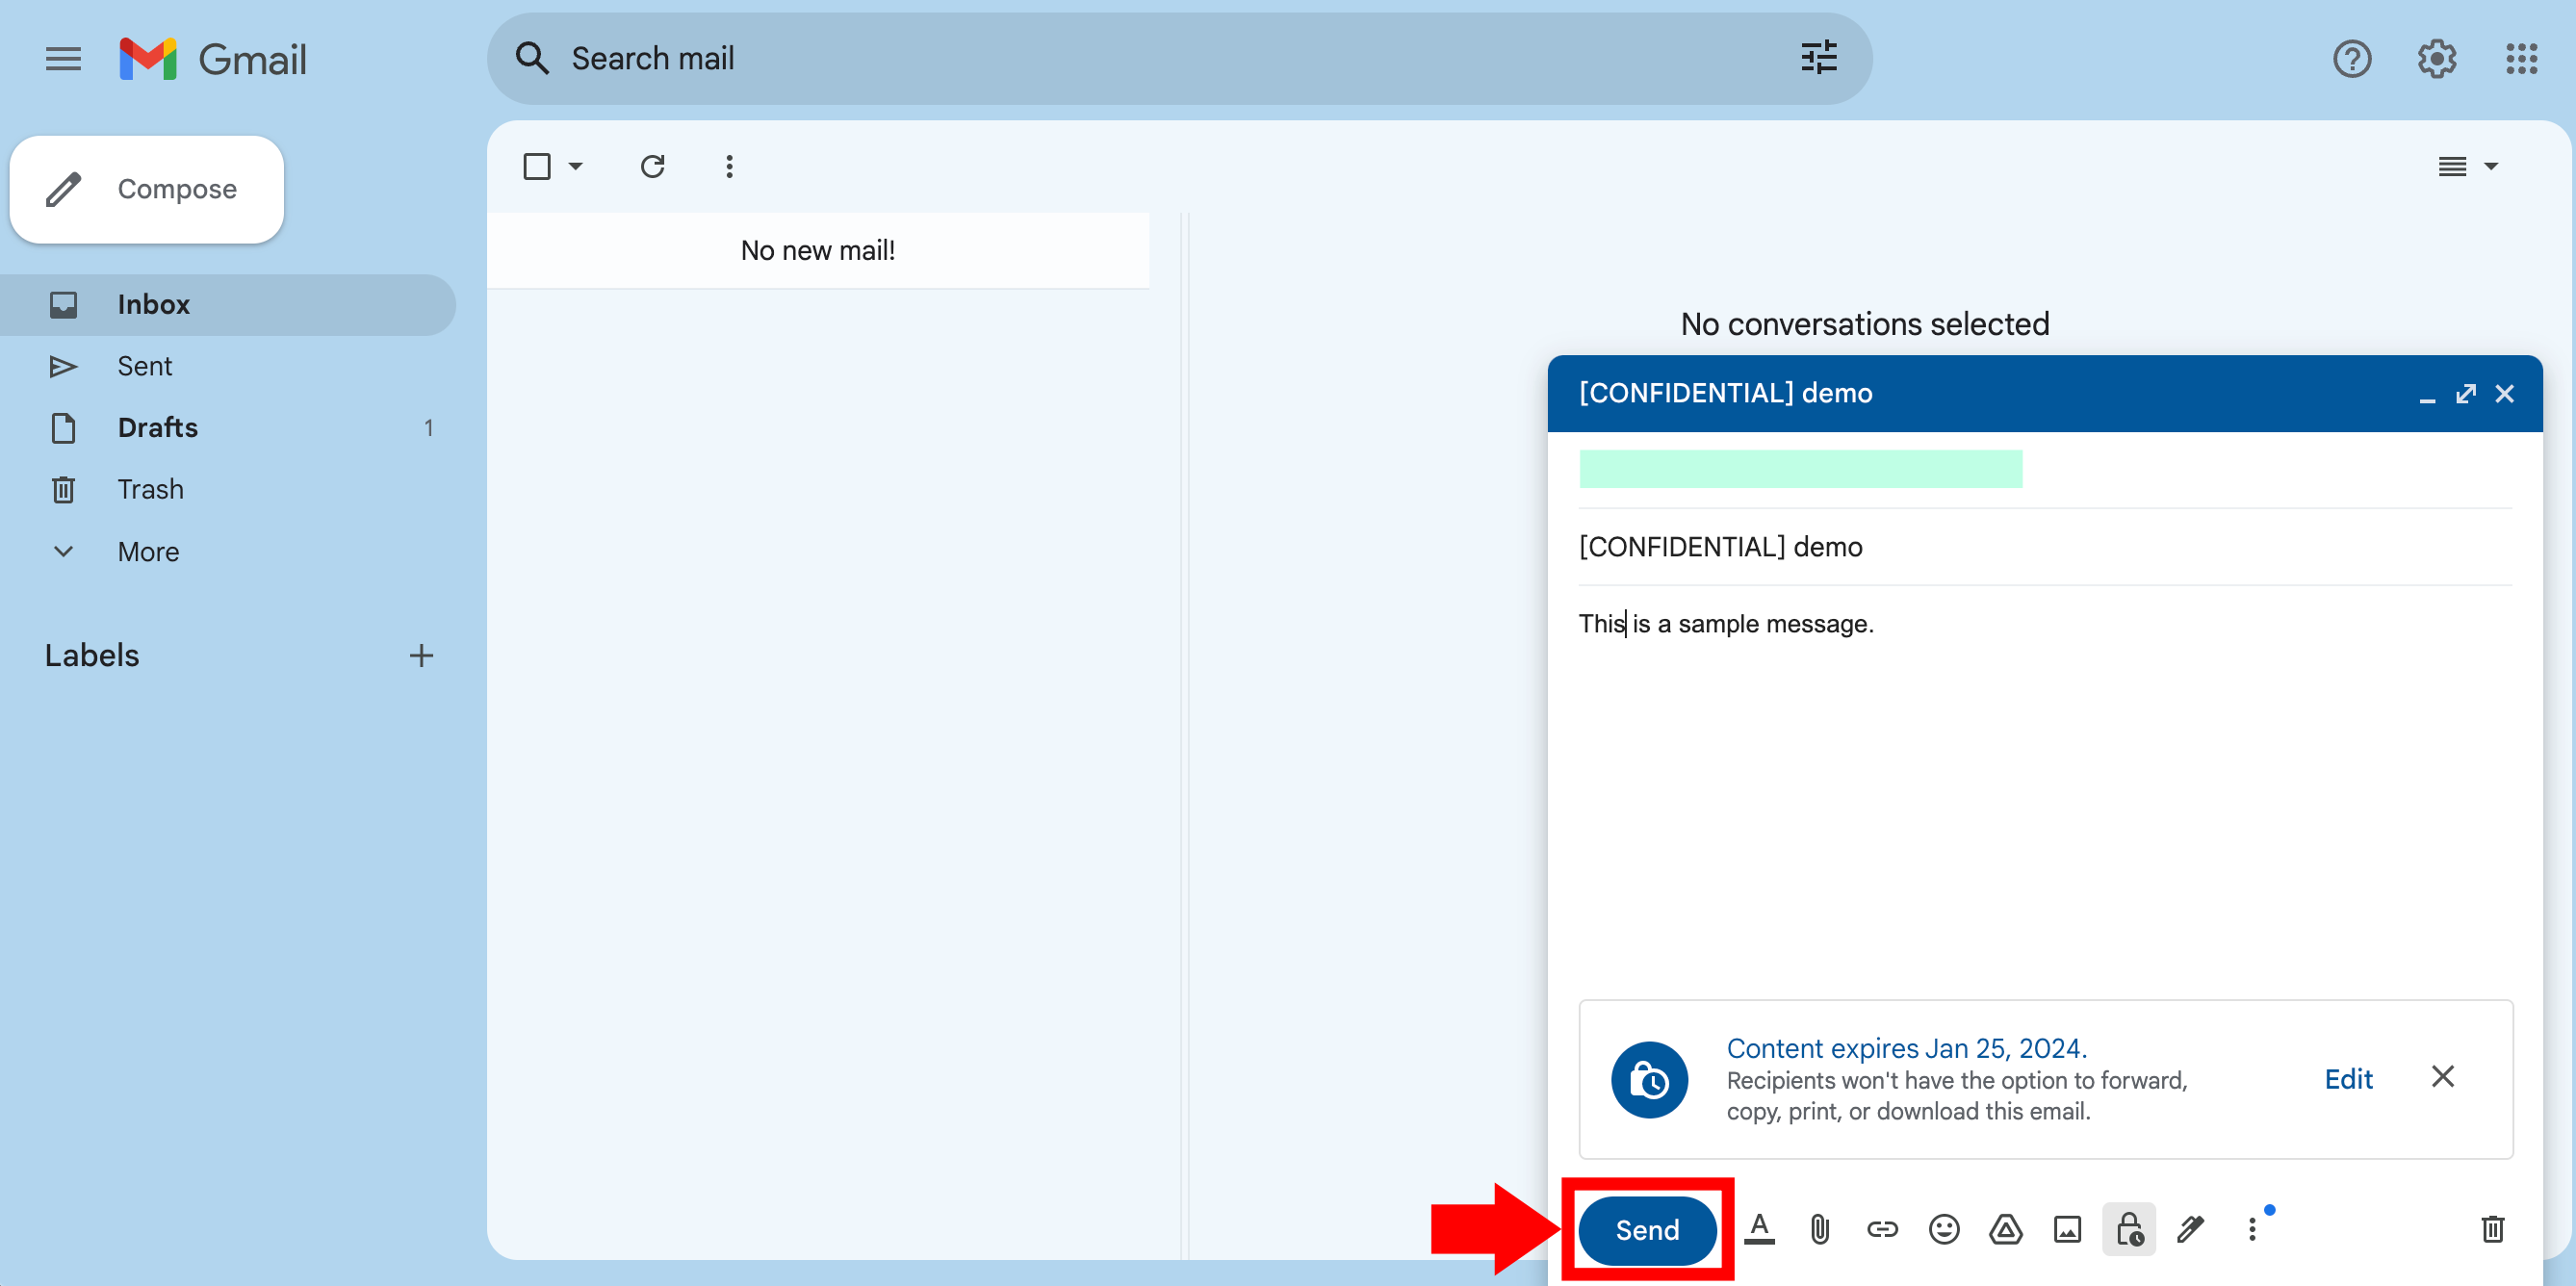2576x1286 pixels.
Task: Expand the More sidebar section
Action: point(148,552)
